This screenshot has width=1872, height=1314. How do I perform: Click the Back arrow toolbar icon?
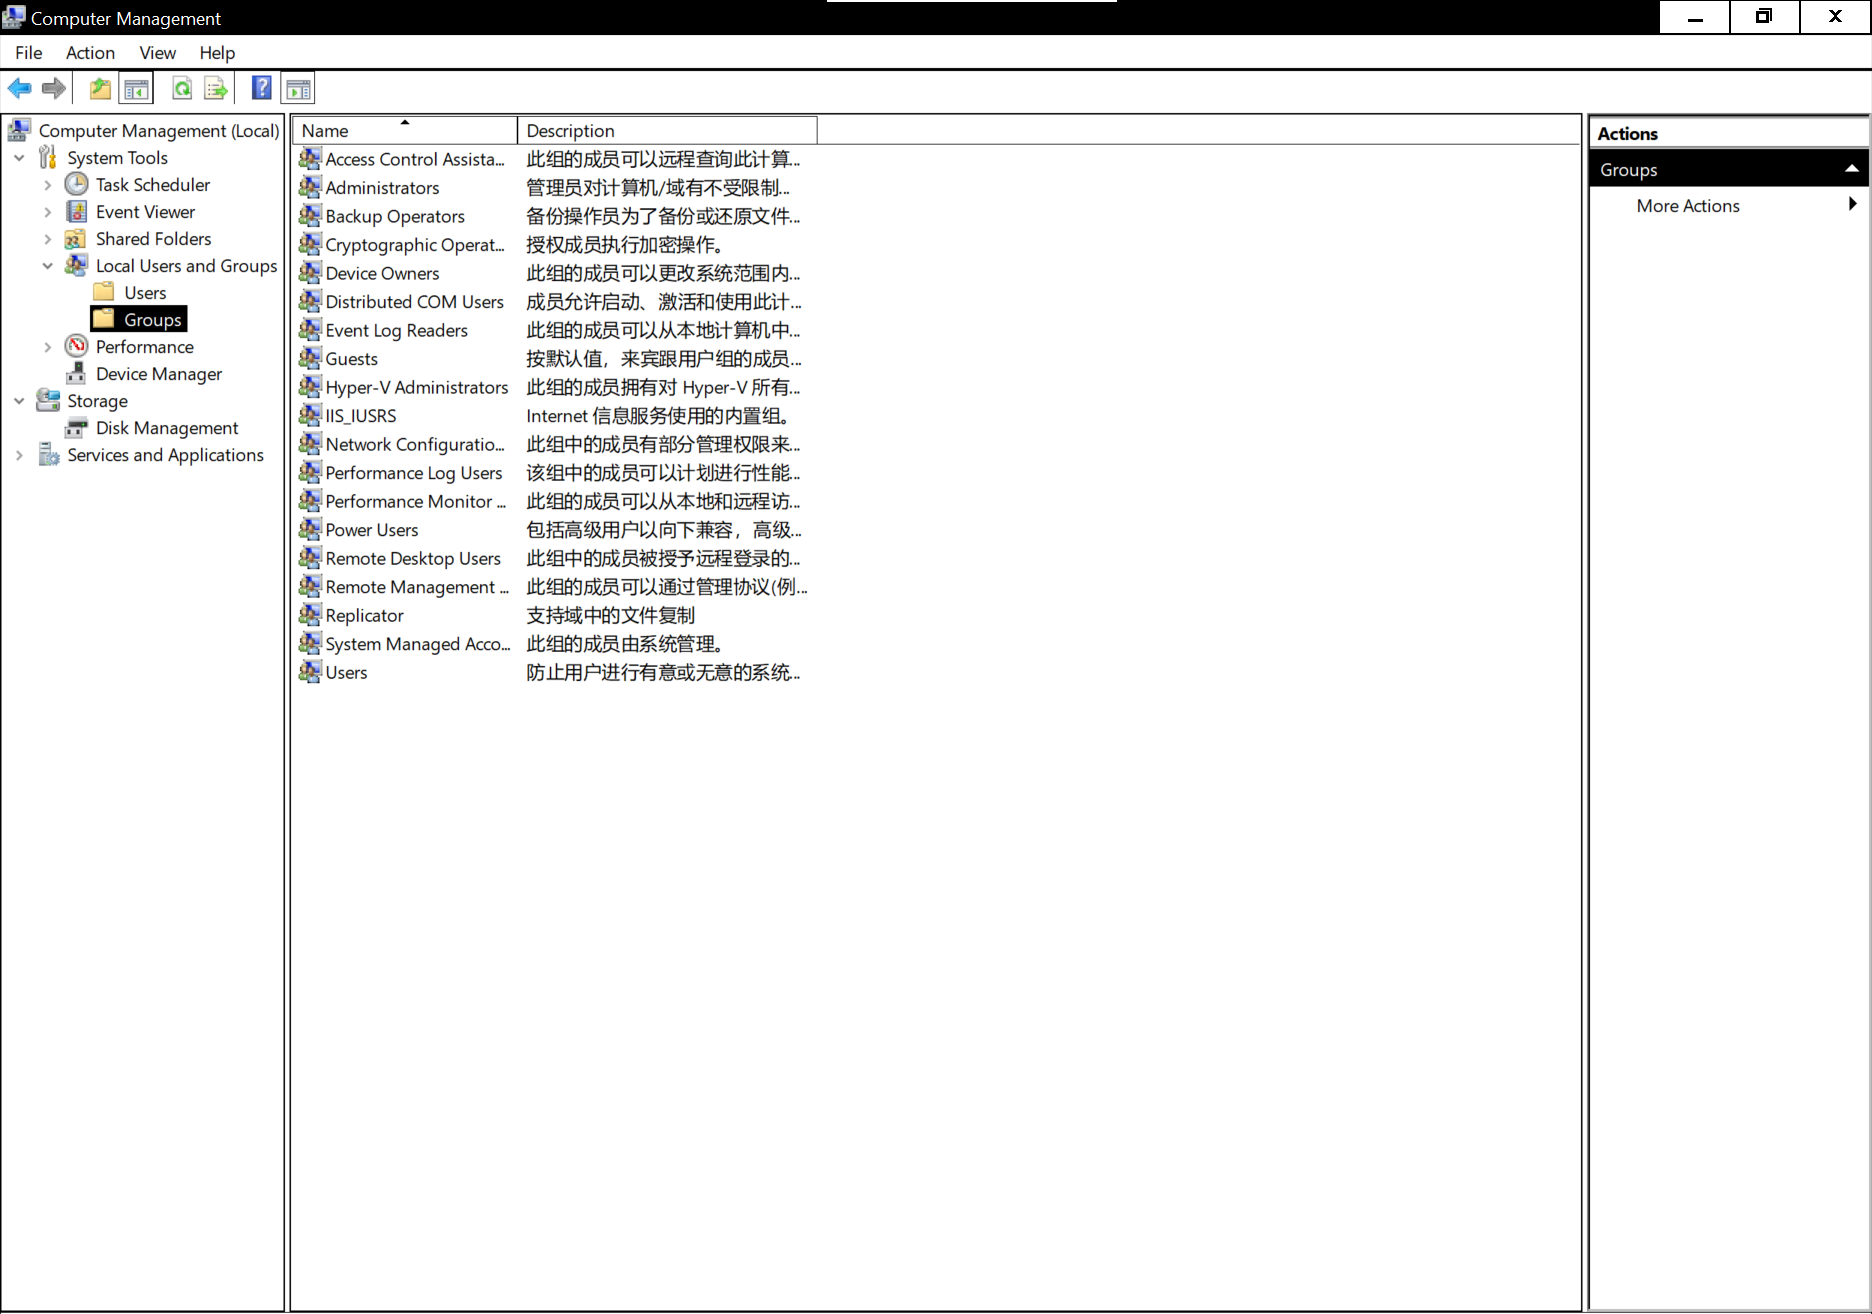(19, 89)
